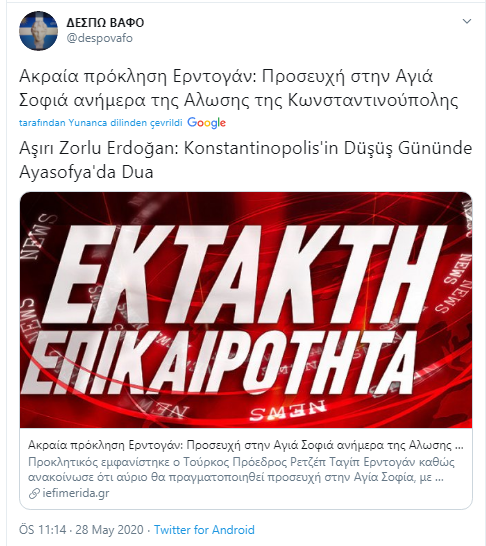Click 'tarafından Yunanca dilinden çevrildi' translation link
Screen dimensions: 486x546
tap(101, 123)
